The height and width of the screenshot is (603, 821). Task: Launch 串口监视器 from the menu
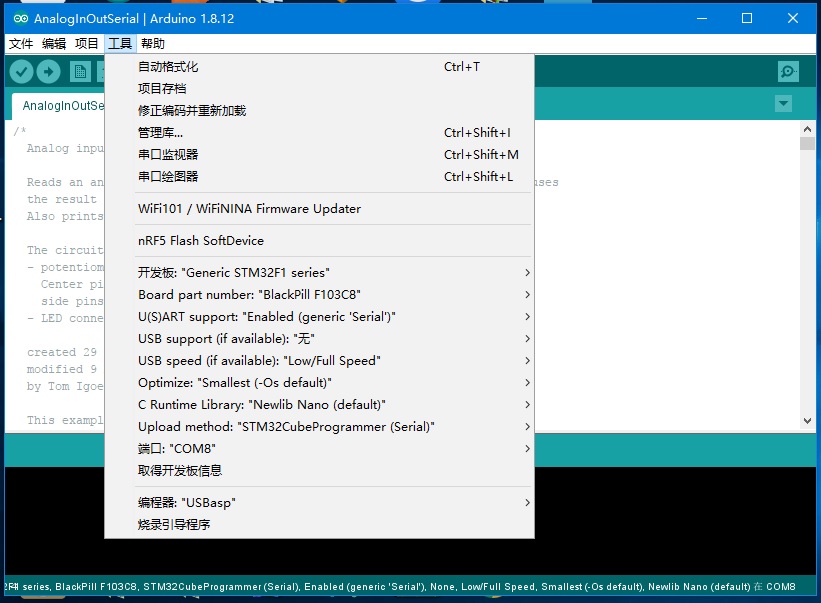pos(319,154)
